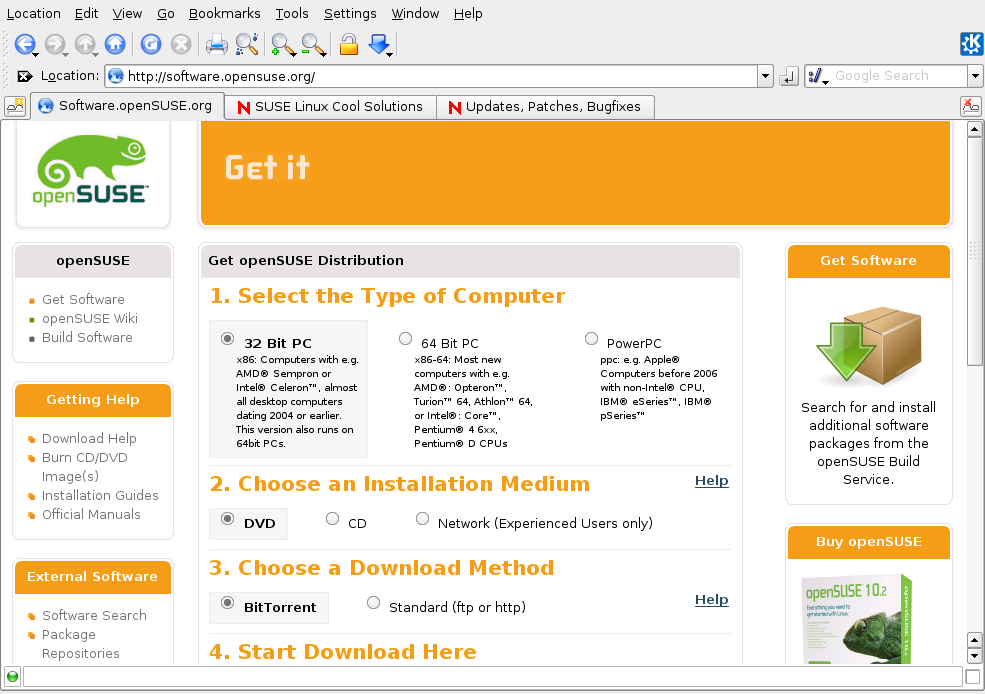Open the View menu

127,13
